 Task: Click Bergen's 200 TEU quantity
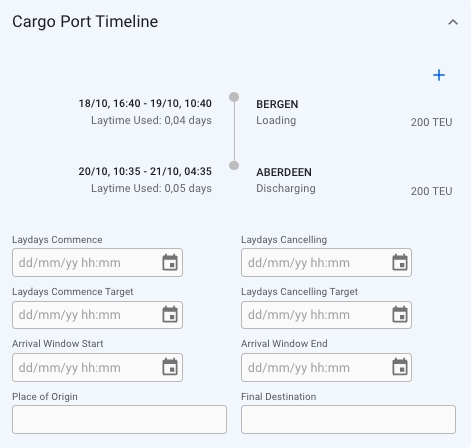pyautogui.click(x=431, y=122)
